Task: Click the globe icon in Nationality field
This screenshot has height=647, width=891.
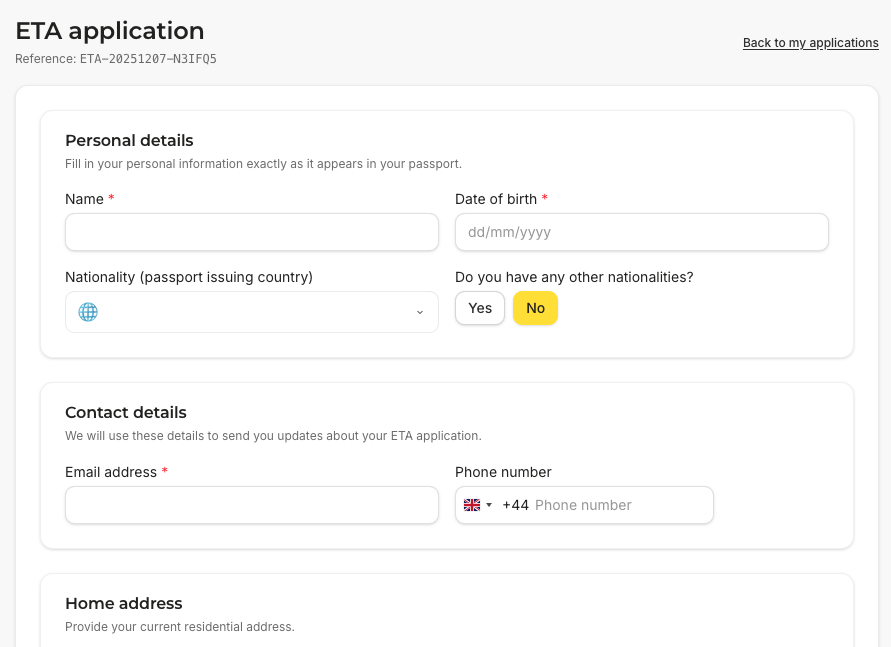Action: [x=88, y=312]
